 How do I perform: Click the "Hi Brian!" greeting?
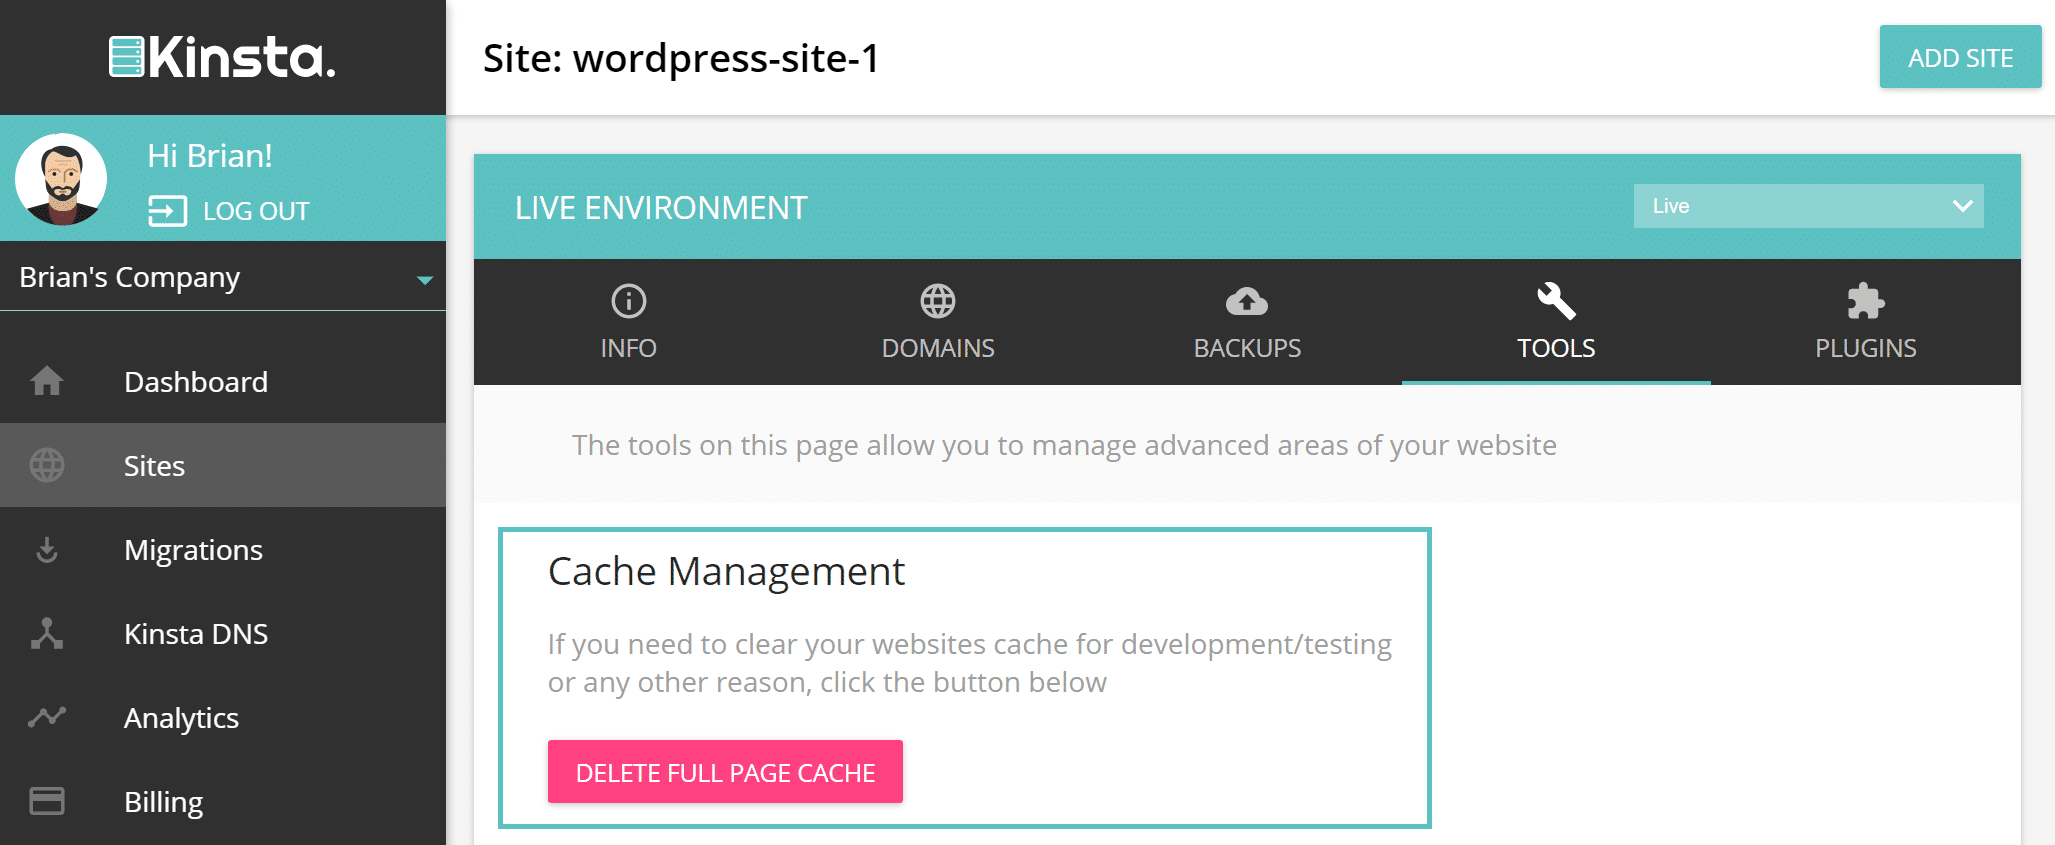[210, 156]
